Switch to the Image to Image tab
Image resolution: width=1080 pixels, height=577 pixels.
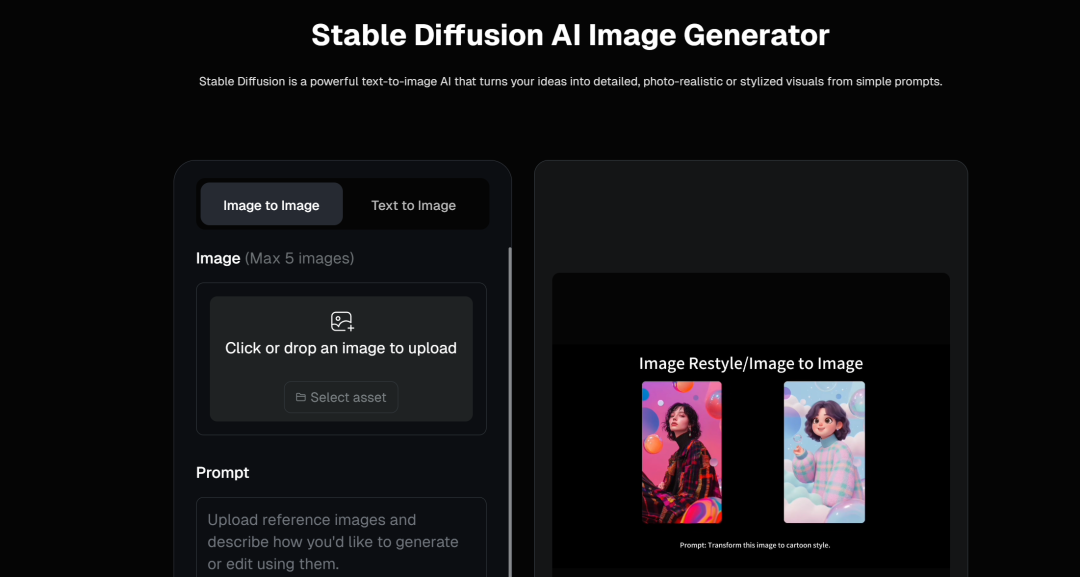click(271, 204)
